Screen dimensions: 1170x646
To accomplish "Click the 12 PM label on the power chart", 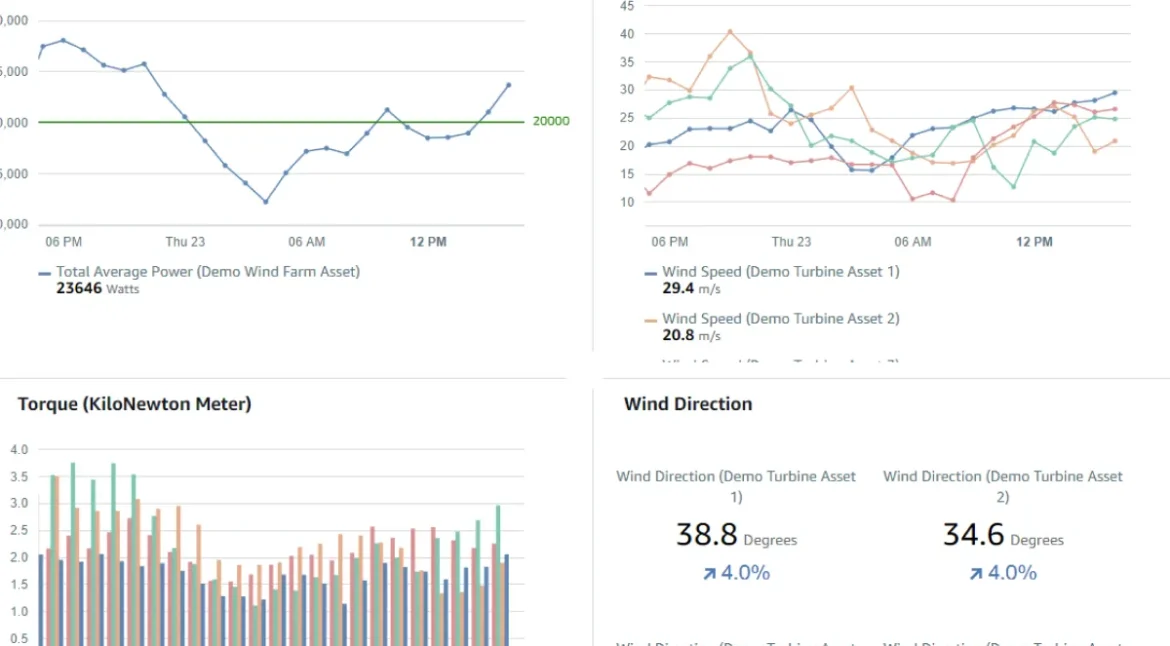I will [428, 241].
